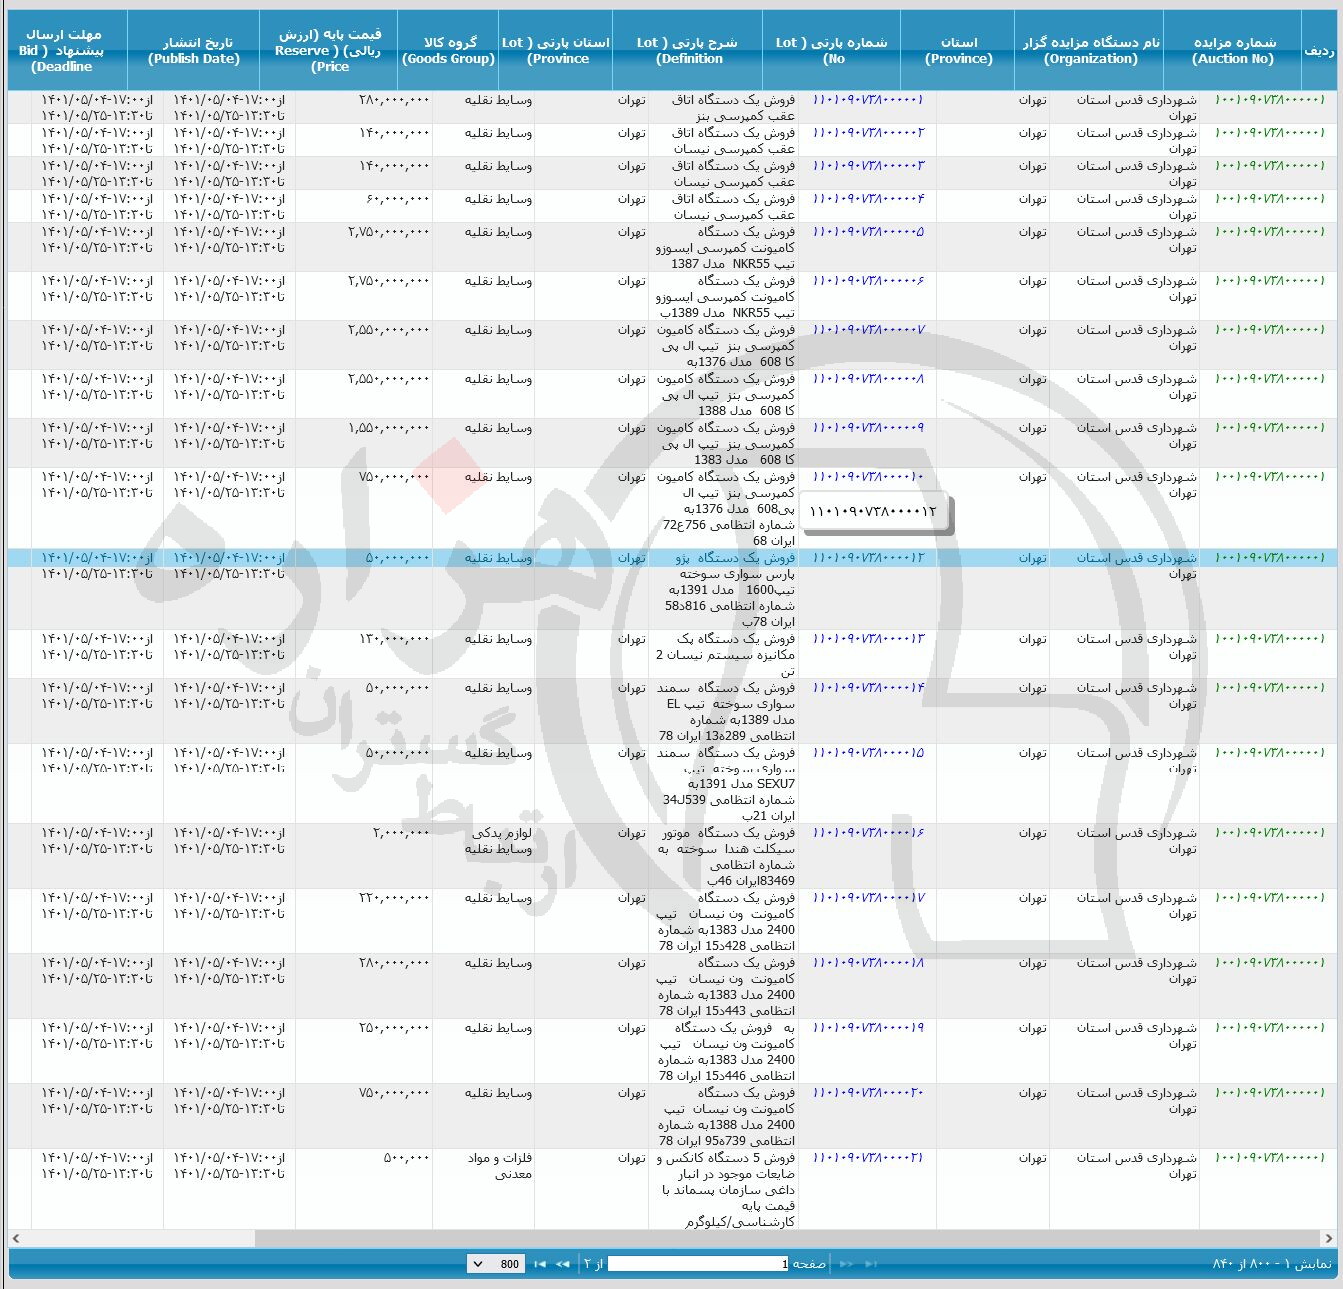Screen dimensions: 1343x1289
Task: Sort by Lot Definition column header
Action: 688,50
